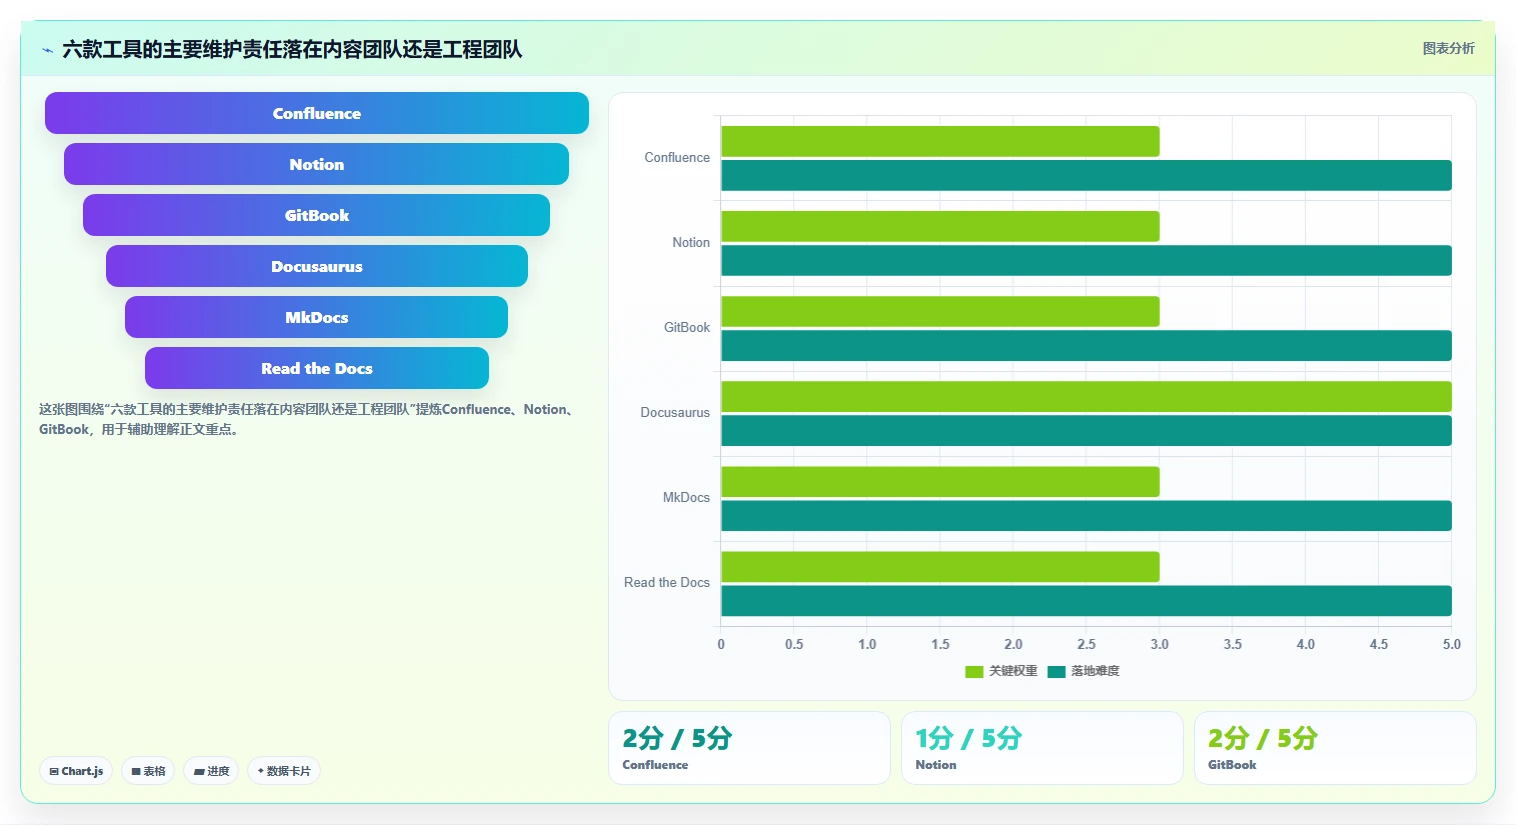Screen dimensions: 1516x825
Task: Click the 数据卡片 tag chip
Action: [x=284, y=771]
